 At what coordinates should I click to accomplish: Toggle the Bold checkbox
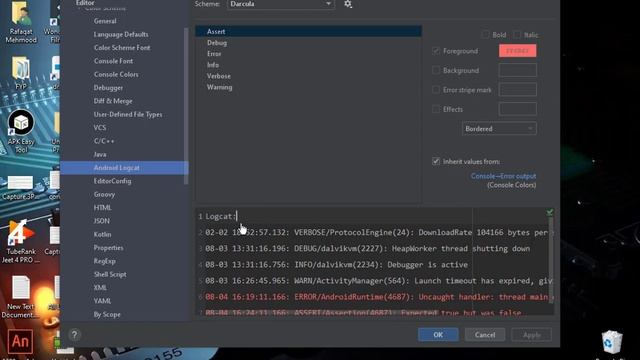[x=485, y=35]
